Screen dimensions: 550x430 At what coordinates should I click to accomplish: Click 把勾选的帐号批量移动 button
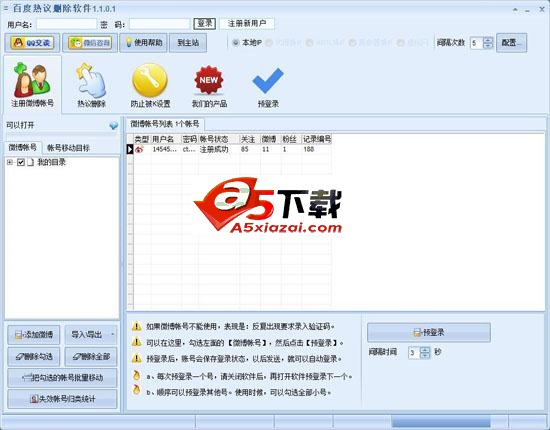[62, 378]
